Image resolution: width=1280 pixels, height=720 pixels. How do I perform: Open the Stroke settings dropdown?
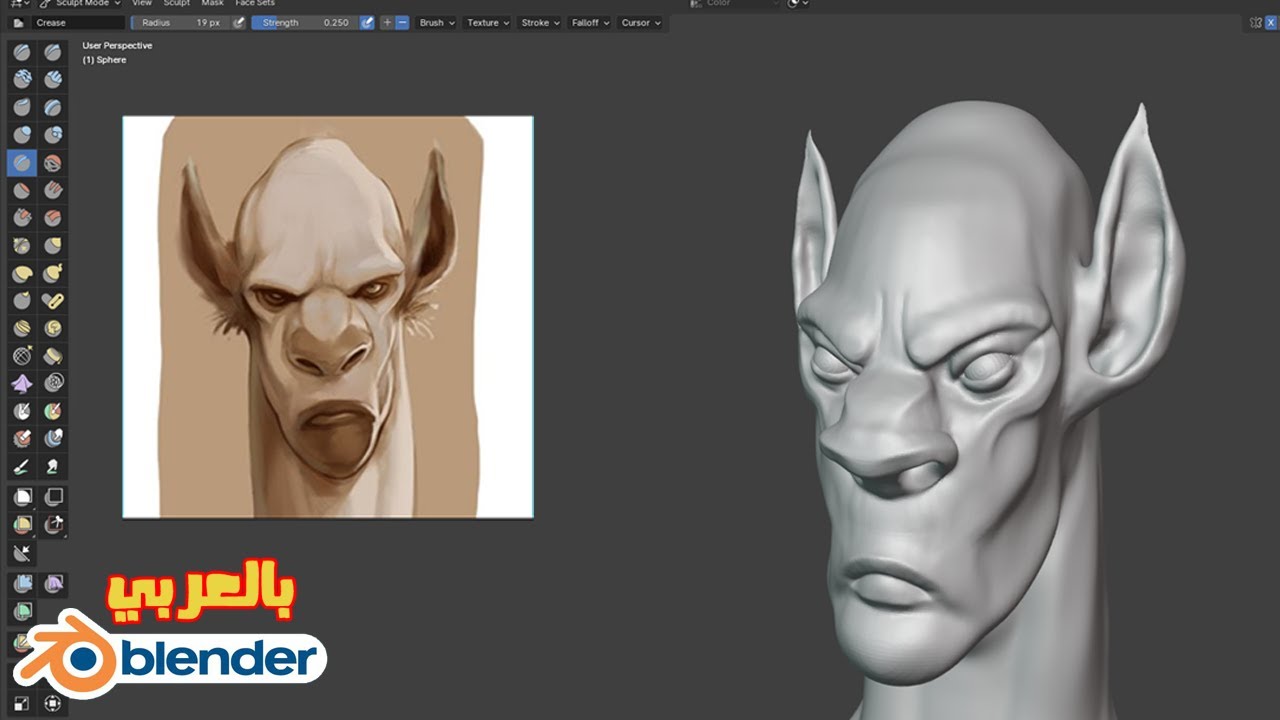pos(541,22)
